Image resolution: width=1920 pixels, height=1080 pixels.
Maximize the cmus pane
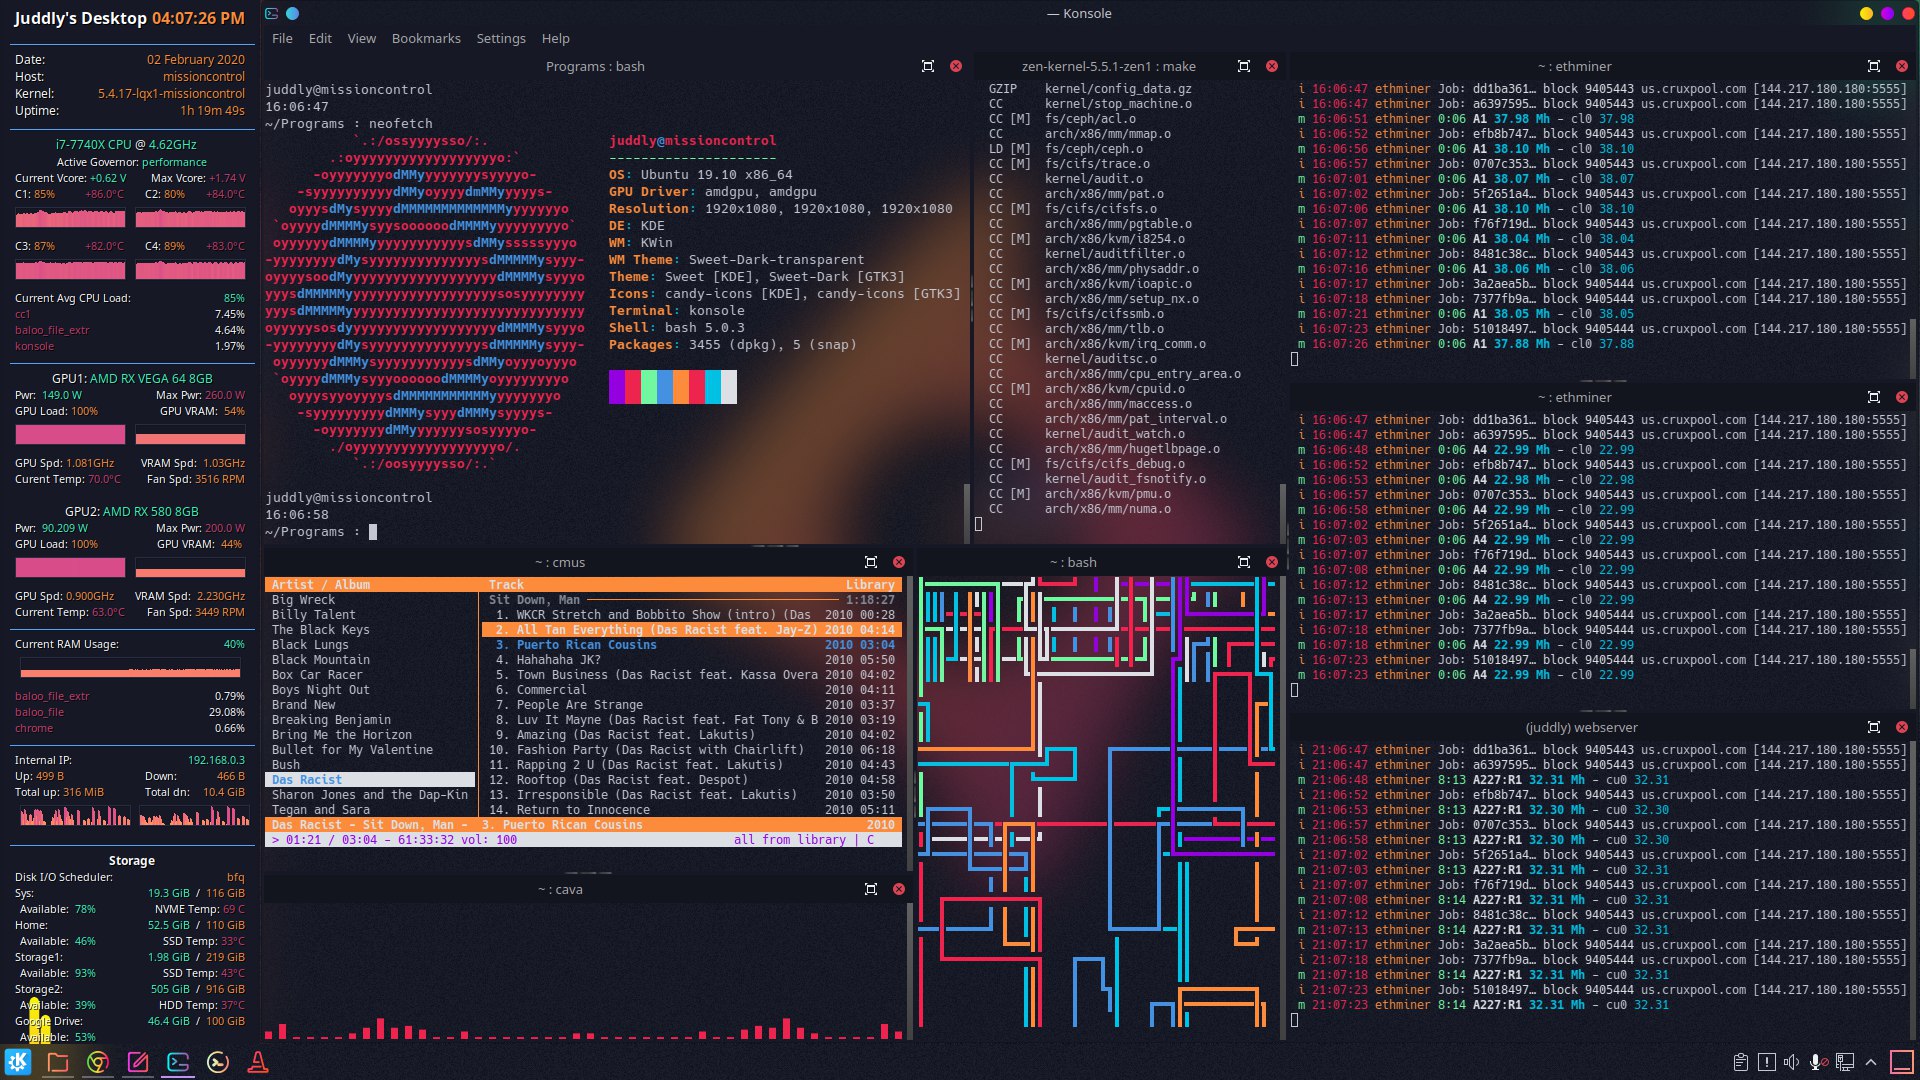[x=871, y=562]
